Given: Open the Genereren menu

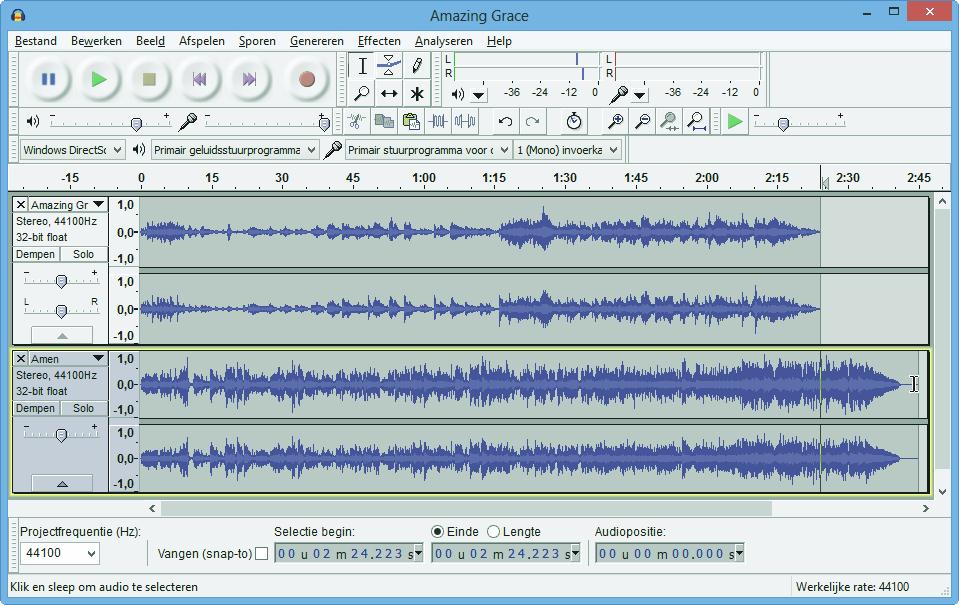Looking at the screenshot, I should (316, 41).
